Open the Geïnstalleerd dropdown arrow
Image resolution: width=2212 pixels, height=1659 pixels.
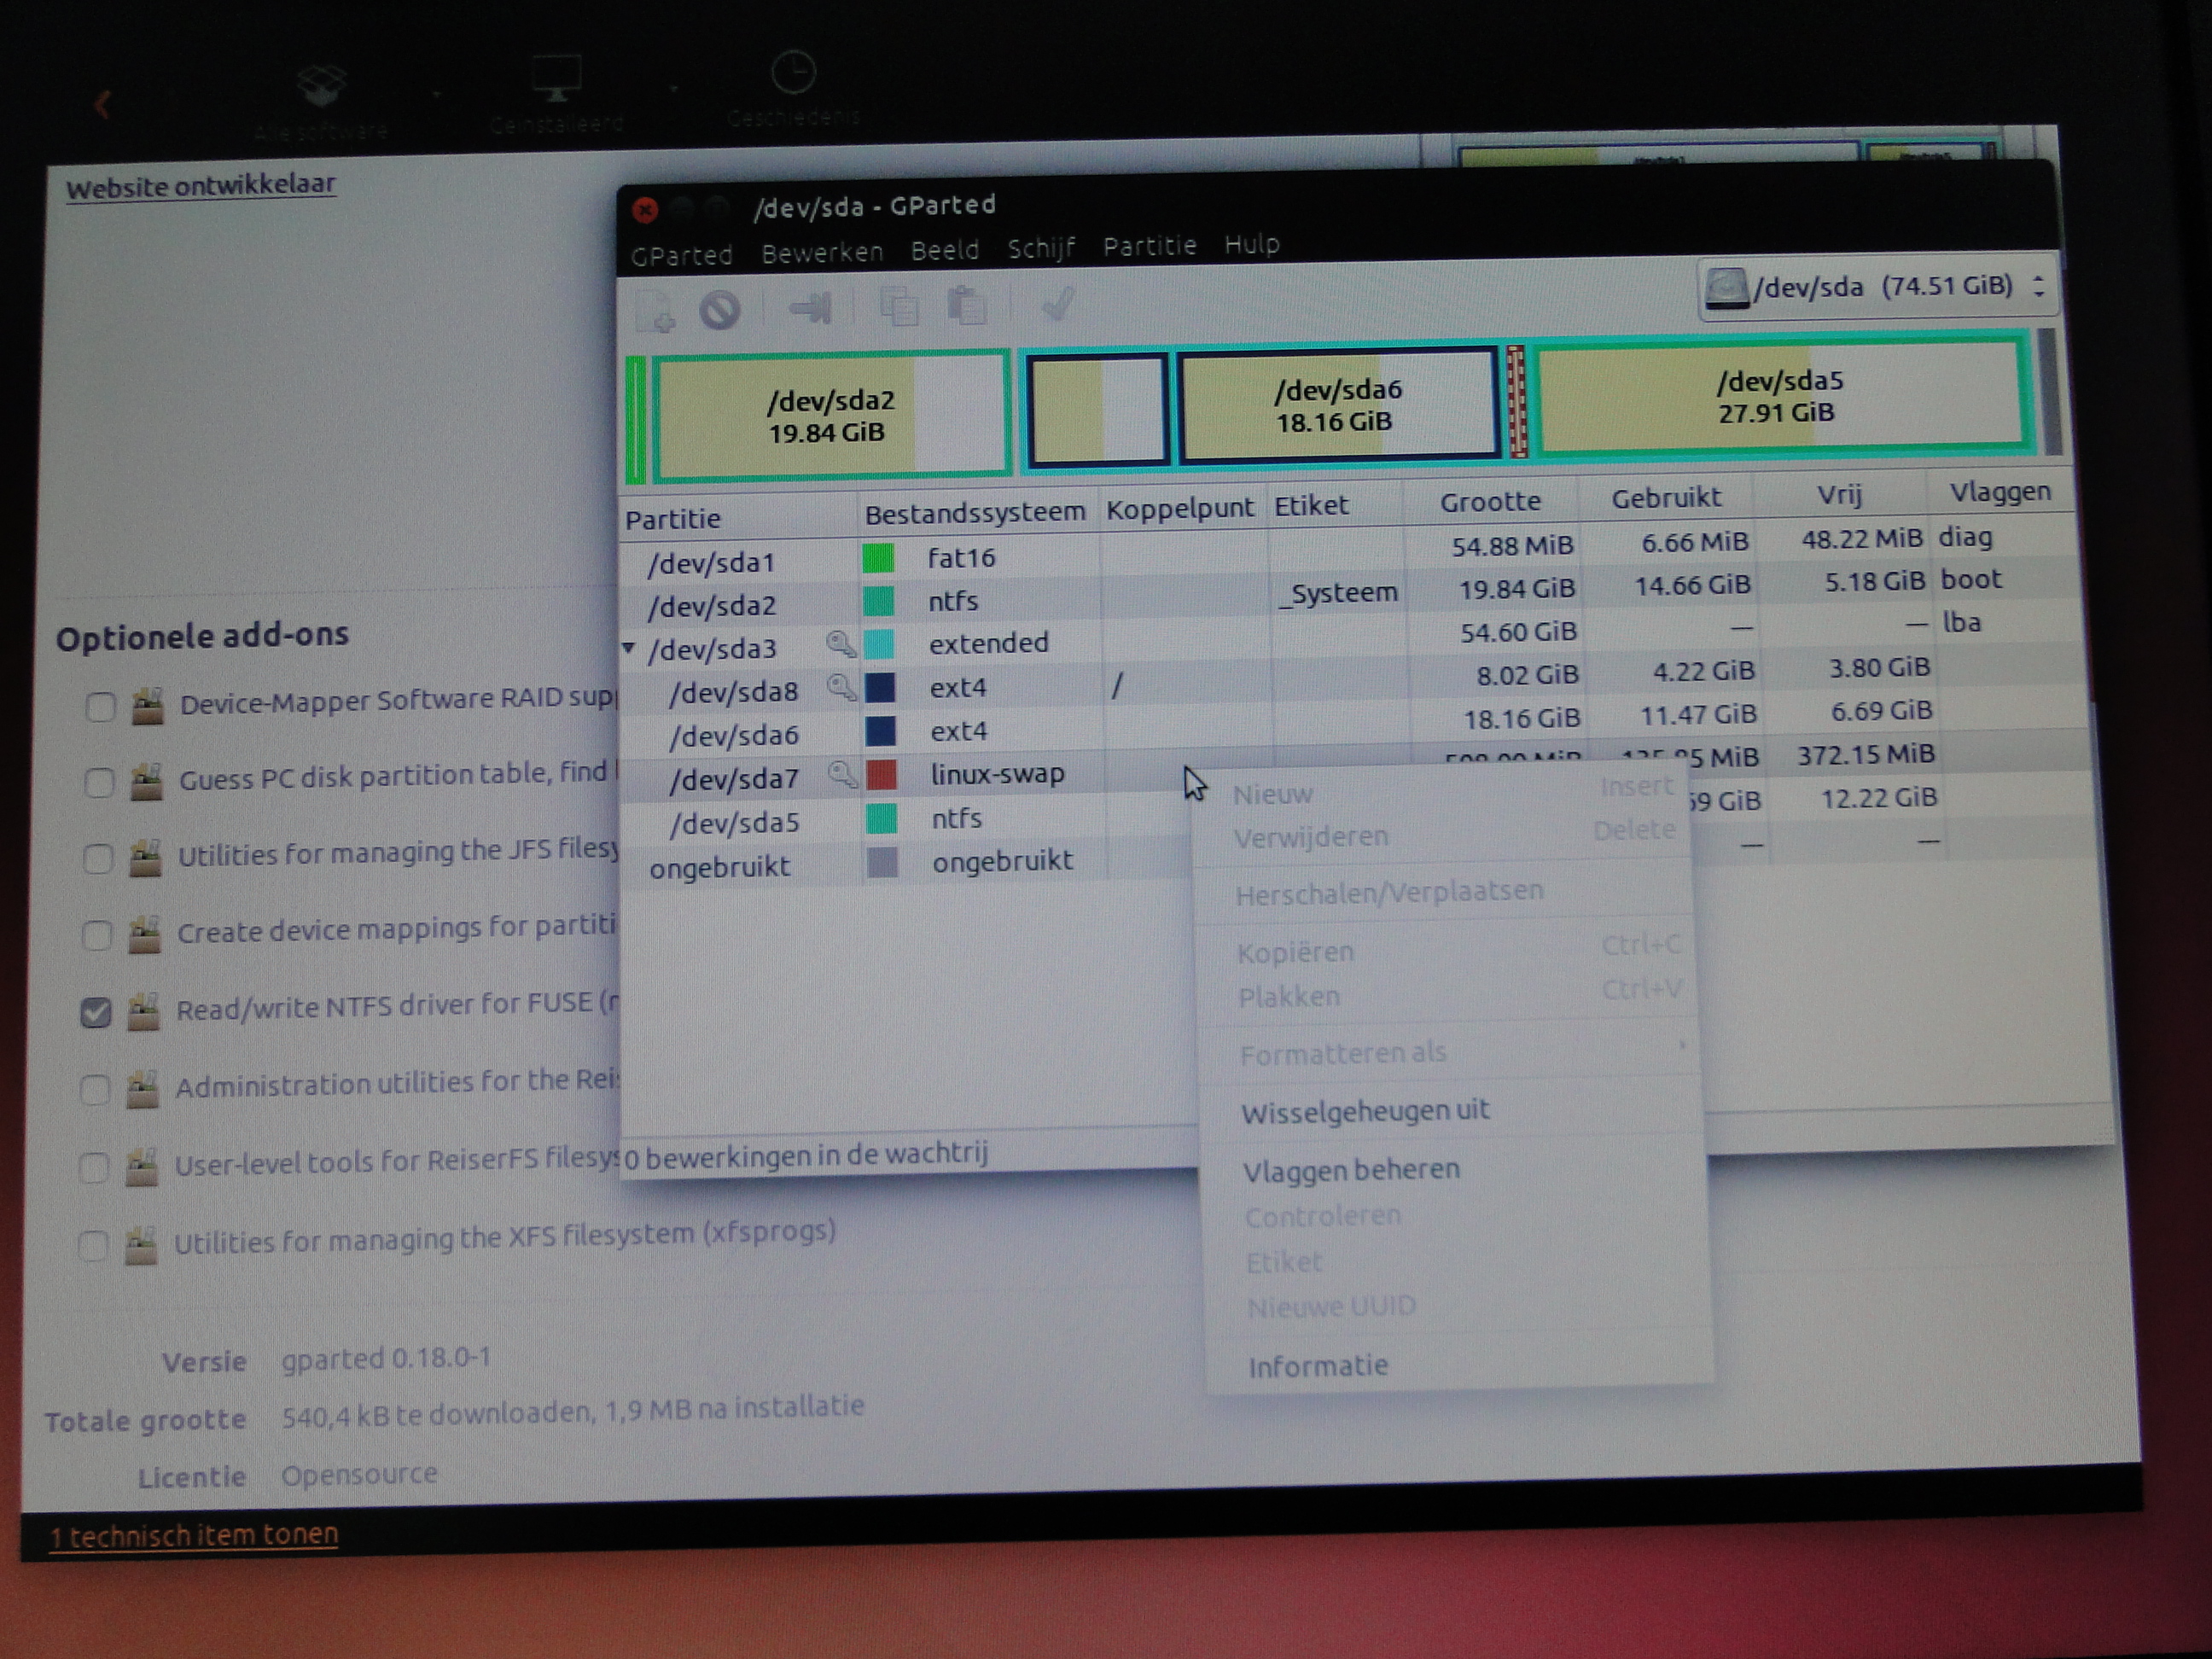(674, 88)
